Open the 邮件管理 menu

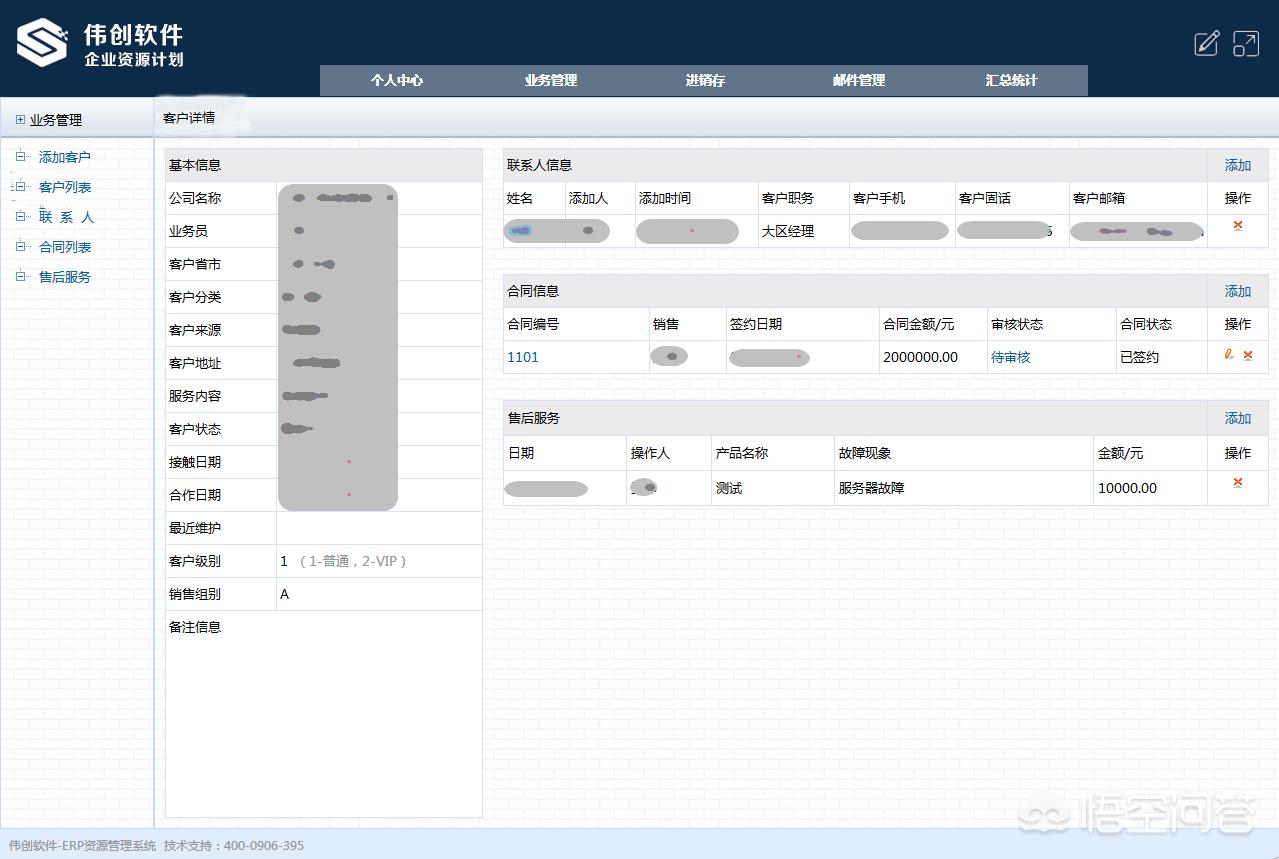coord(859,80)
